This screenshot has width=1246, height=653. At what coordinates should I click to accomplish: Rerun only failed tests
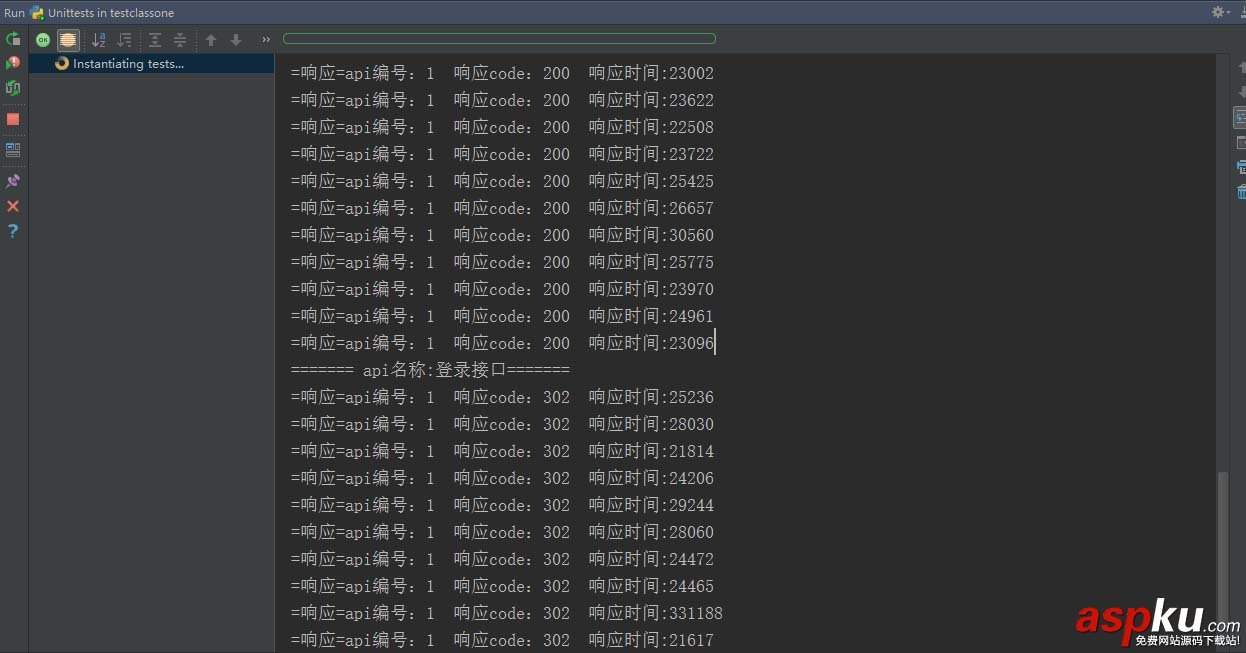13,62
